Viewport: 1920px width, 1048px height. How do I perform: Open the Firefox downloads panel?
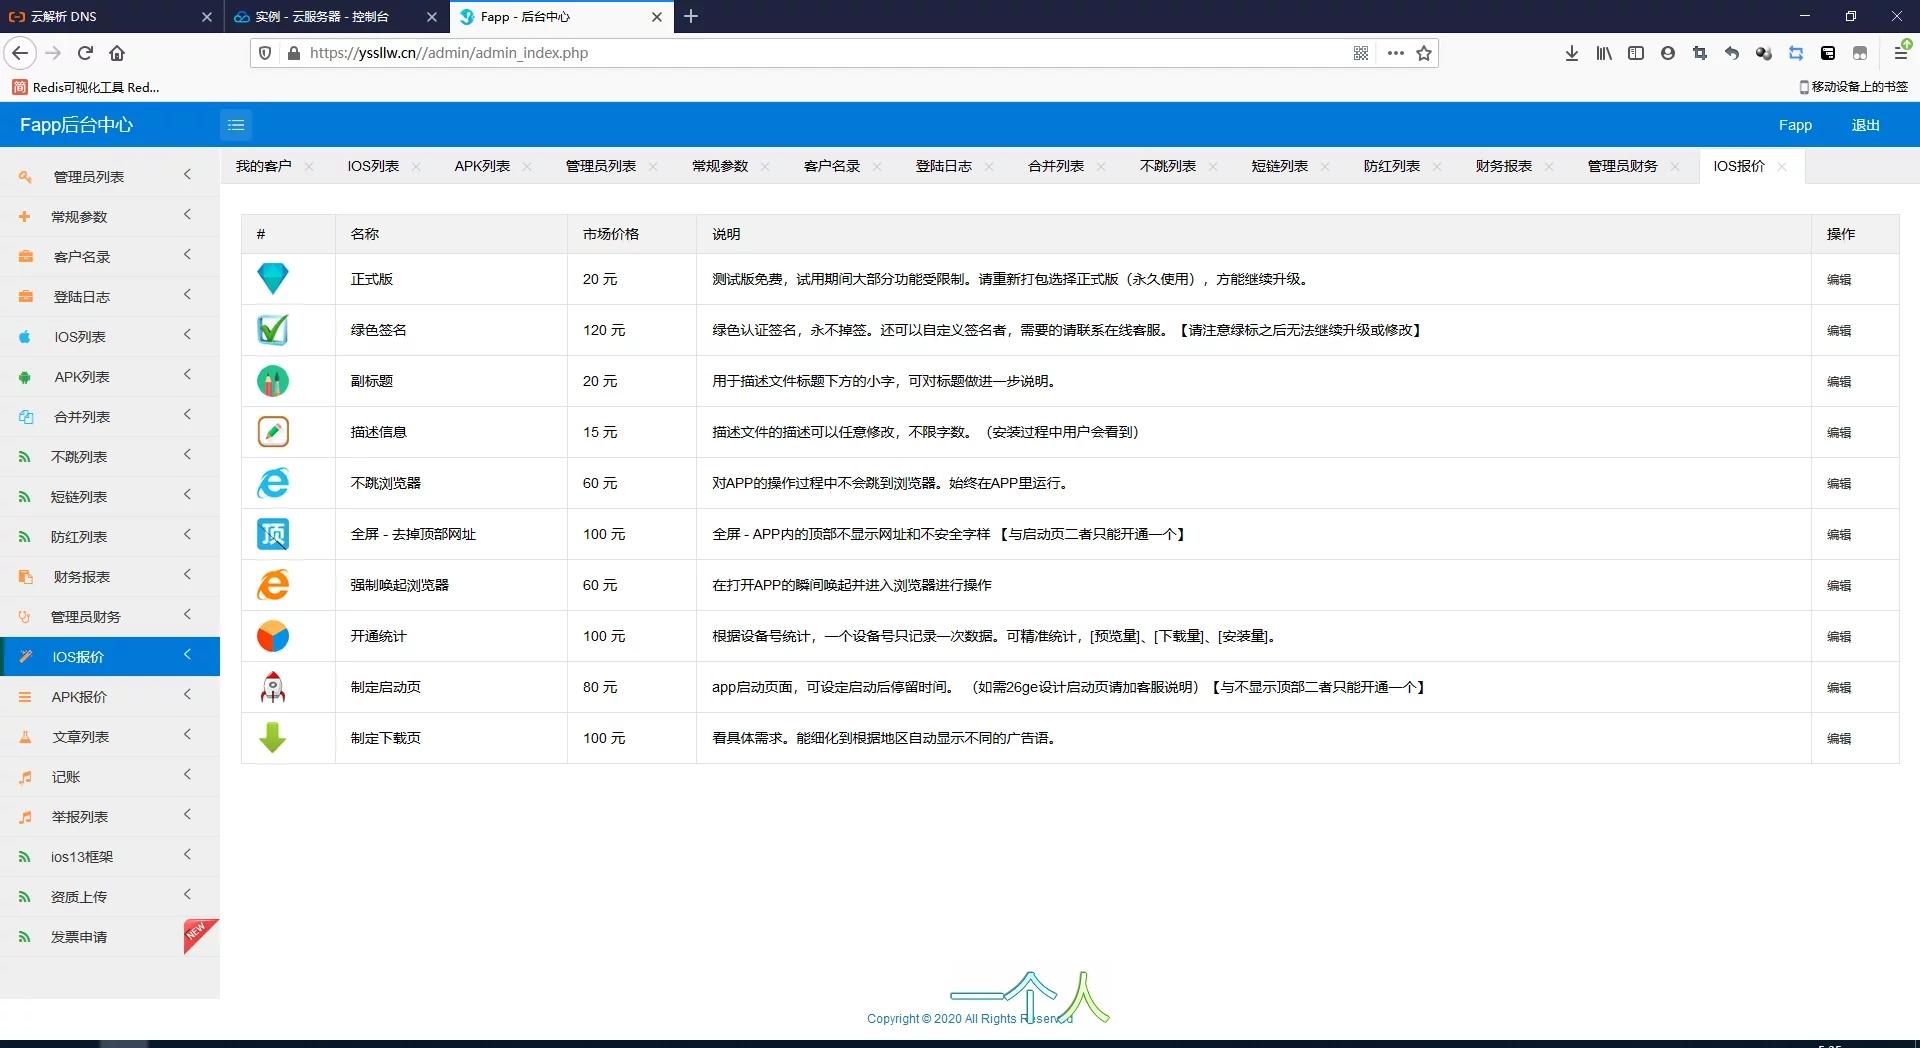pos(1571,53)
